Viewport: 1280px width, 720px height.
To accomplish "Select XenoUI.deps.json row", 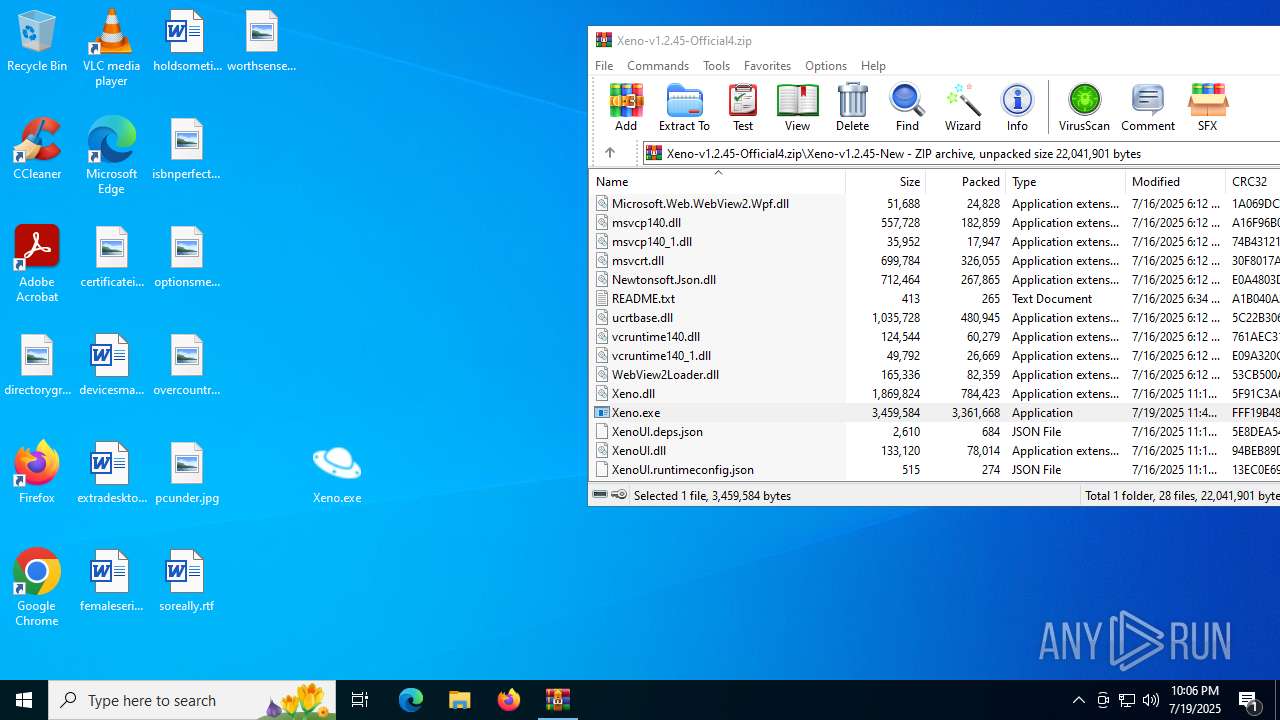I will point(934,431).
